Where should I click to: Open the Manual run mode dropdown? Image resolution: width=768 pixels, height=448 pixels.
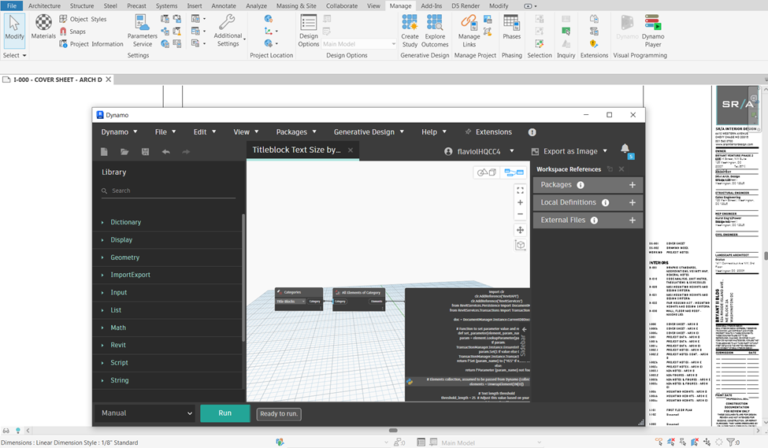pyautogui.click(x=145, y=413)
